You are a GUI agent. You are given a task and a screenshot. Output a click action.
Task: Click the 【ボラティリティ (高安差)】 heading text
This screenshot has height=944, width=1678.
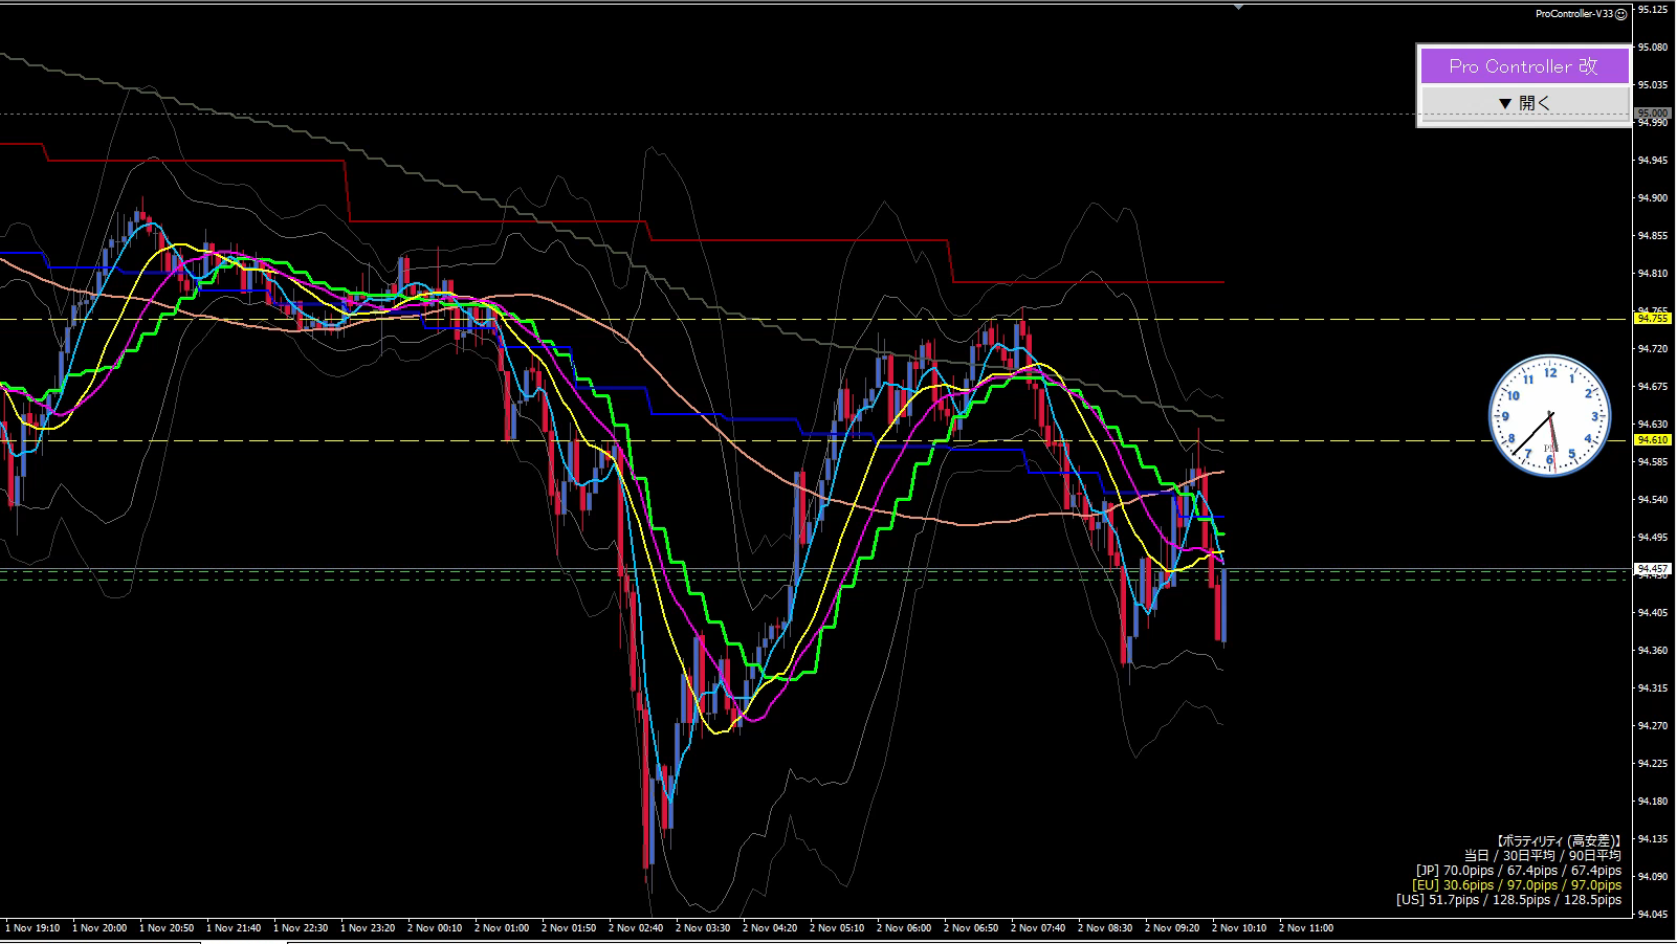[1558, 841]
